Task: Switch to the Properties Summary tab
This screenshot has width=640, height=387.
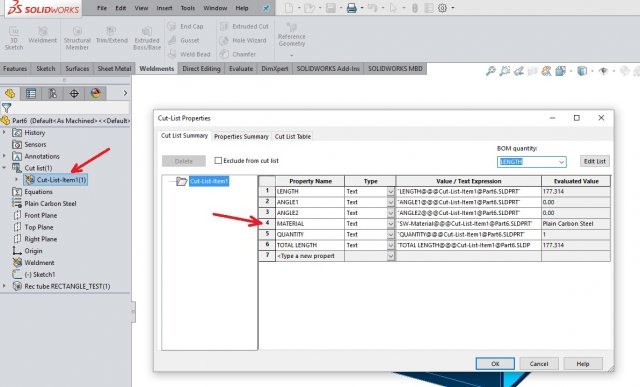Action: click(x=241, y=136)
